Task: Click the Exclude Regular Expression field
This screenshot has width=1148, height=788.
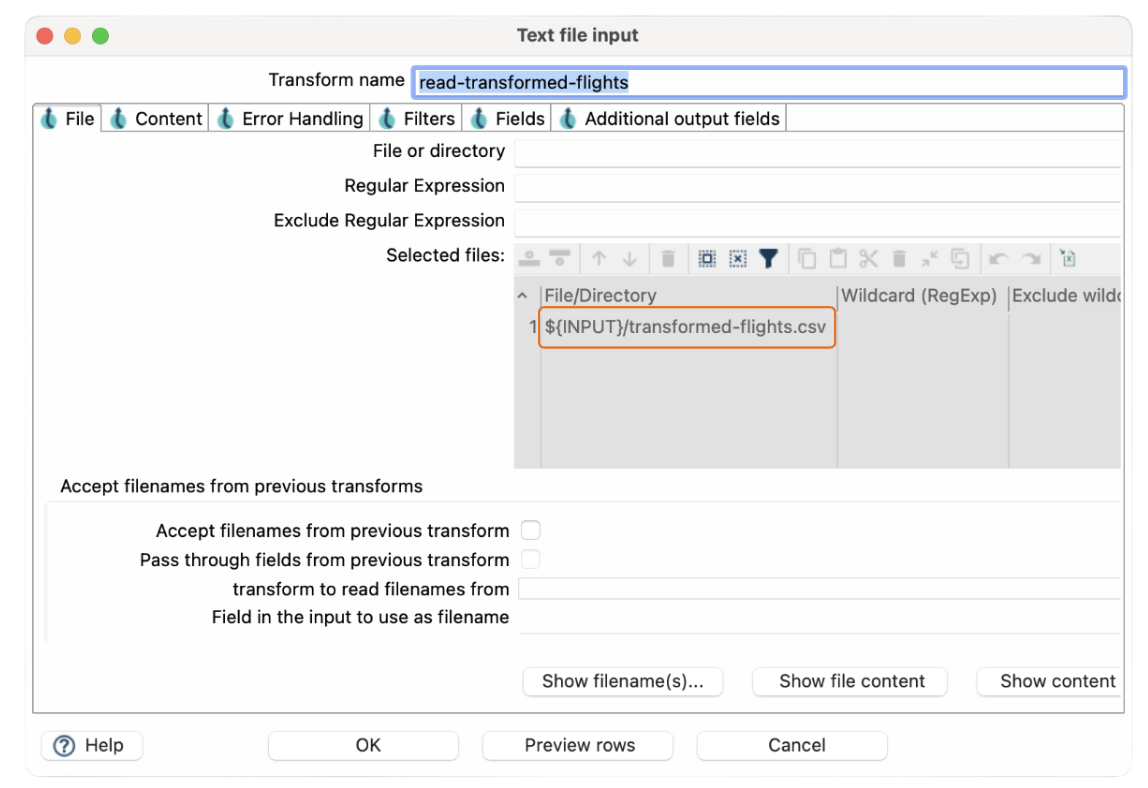Action: point(818,222)
